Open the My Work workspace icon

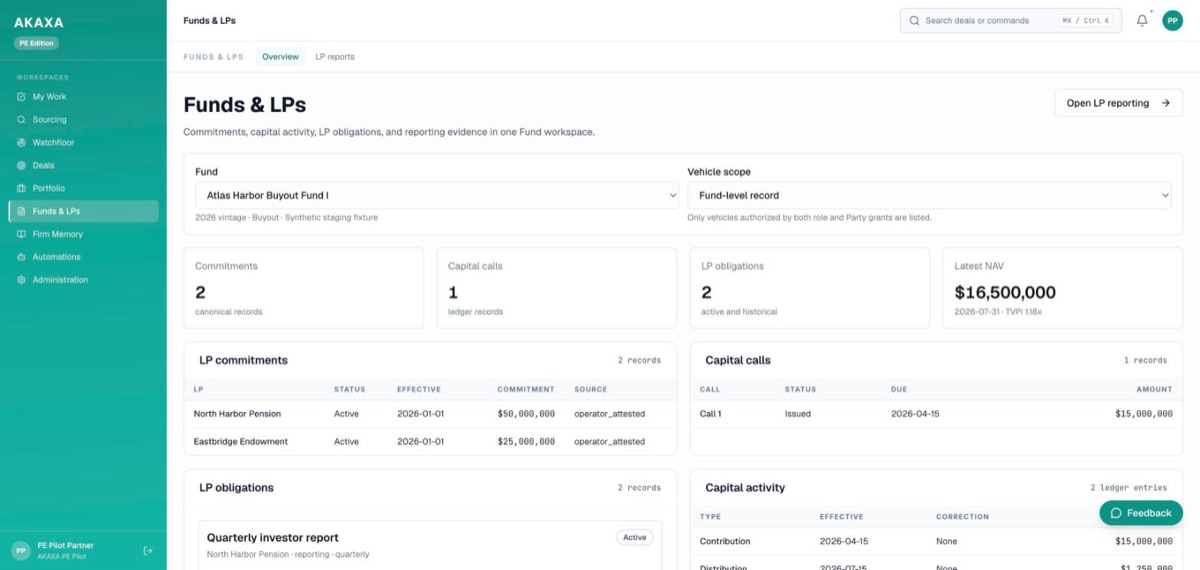point(22,97)
